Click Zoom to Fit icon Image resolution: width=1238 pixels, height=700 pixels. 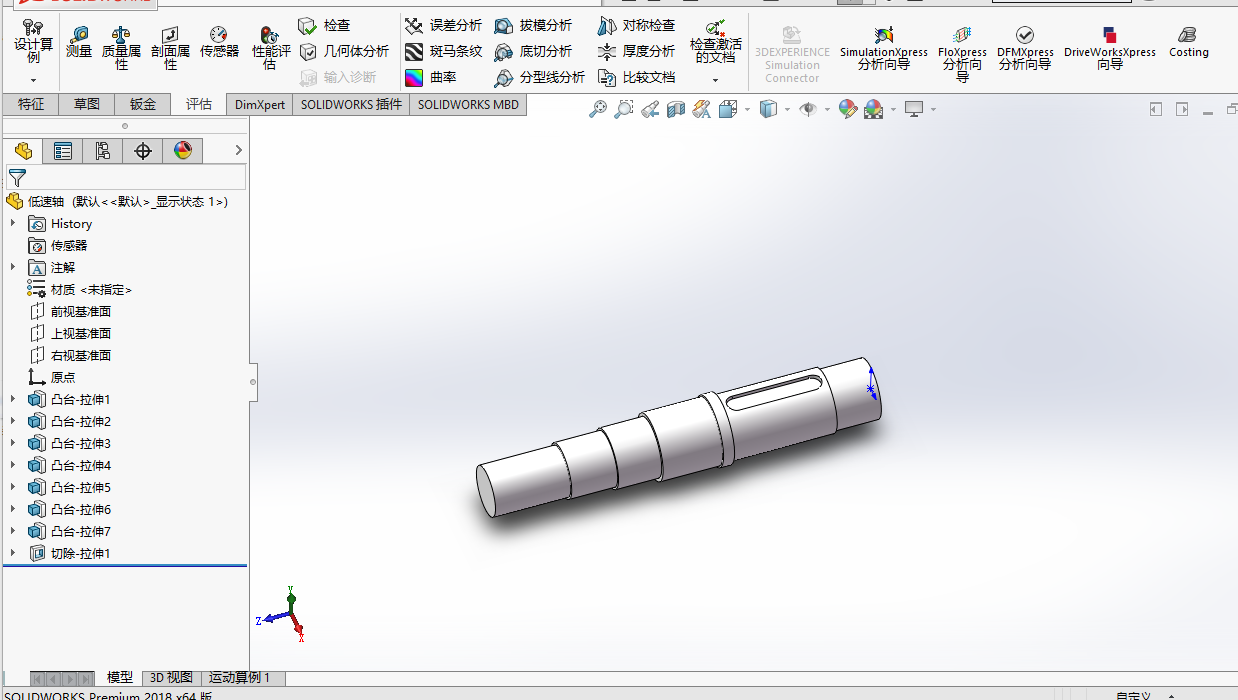[598, 109]
